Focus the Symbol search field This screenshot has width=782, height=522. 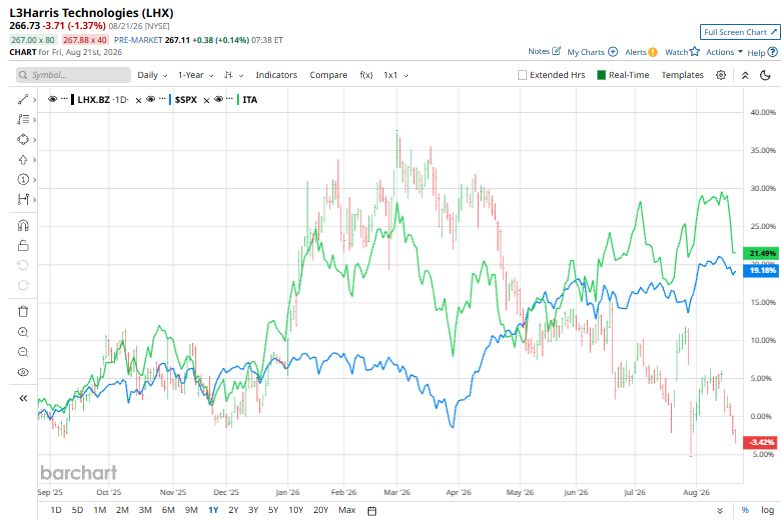[73, 75]
